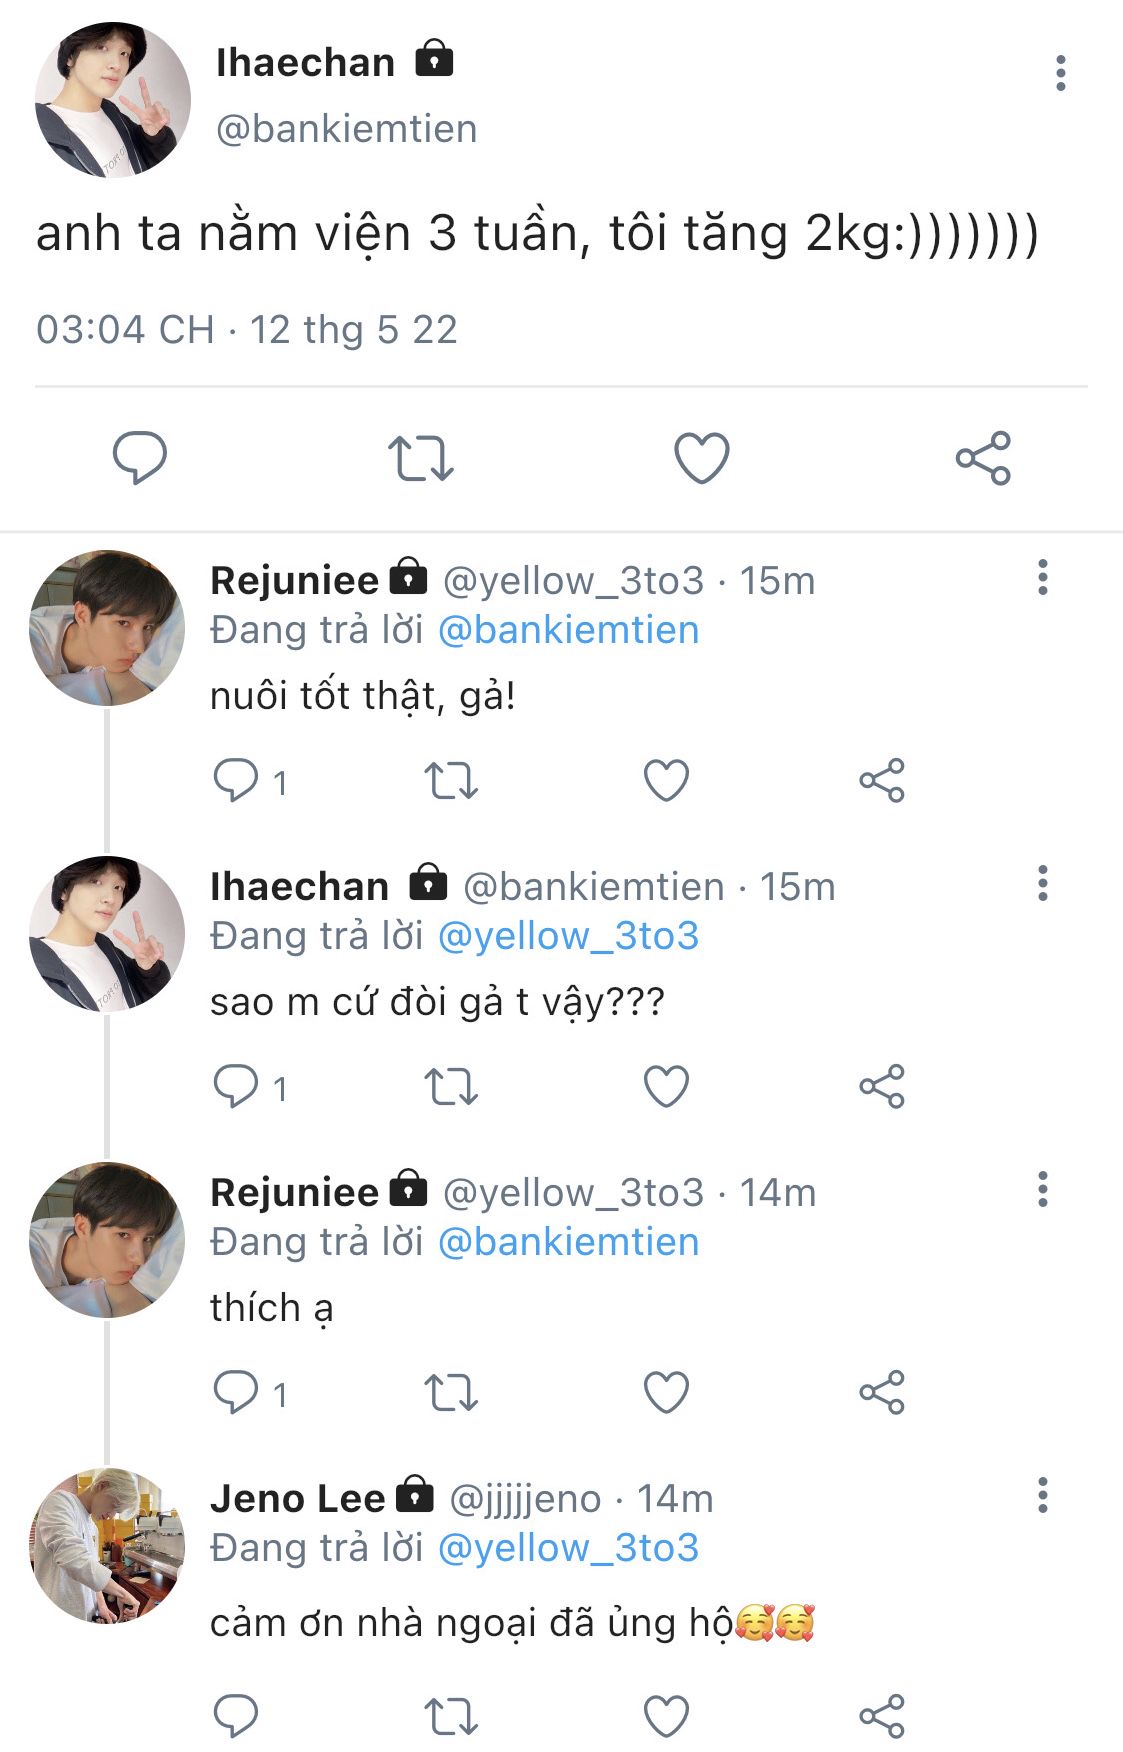The image size is (1123, 1752).
Task: Open lhaechan's profile avatar at top
Action: pyautogui.click(x=112, y=100)
